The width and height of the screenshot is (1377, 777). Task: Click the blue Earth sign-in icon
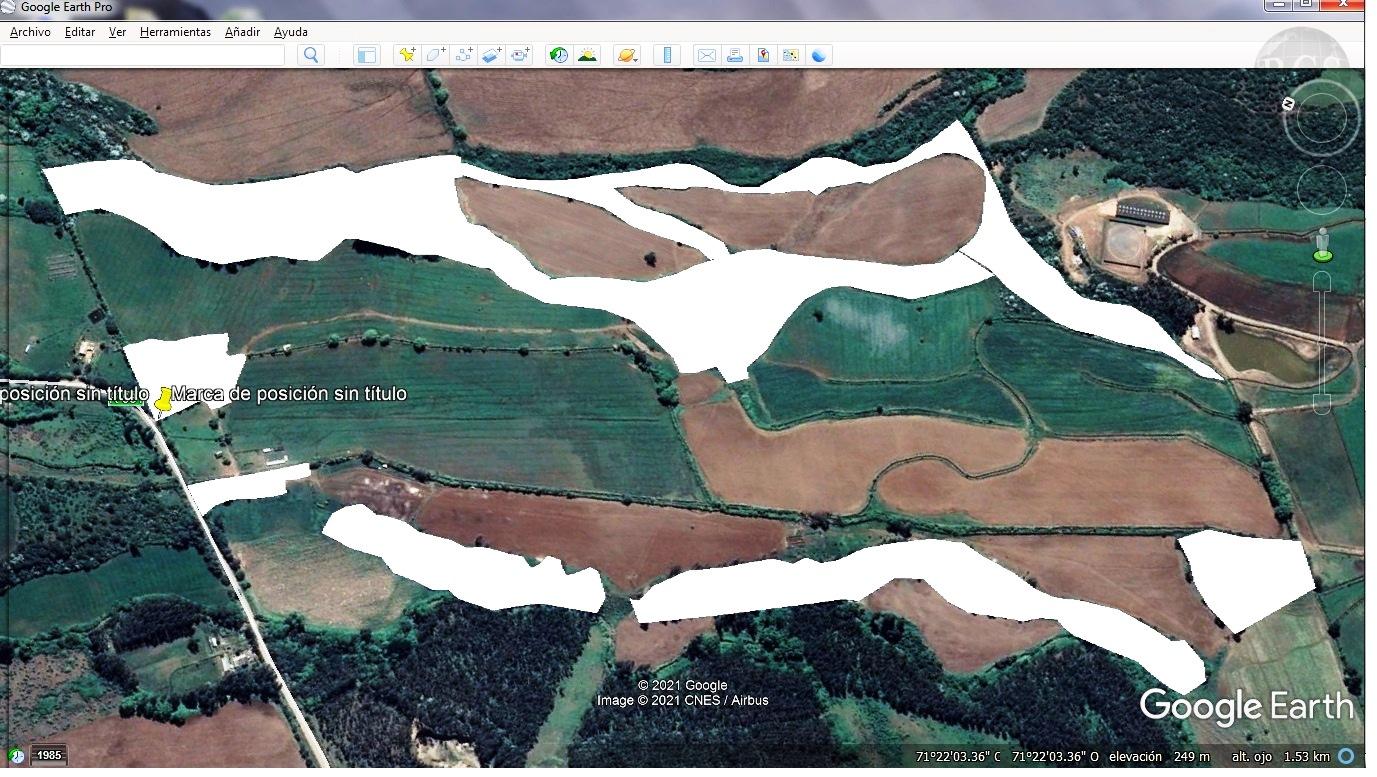tap(819, 55)
